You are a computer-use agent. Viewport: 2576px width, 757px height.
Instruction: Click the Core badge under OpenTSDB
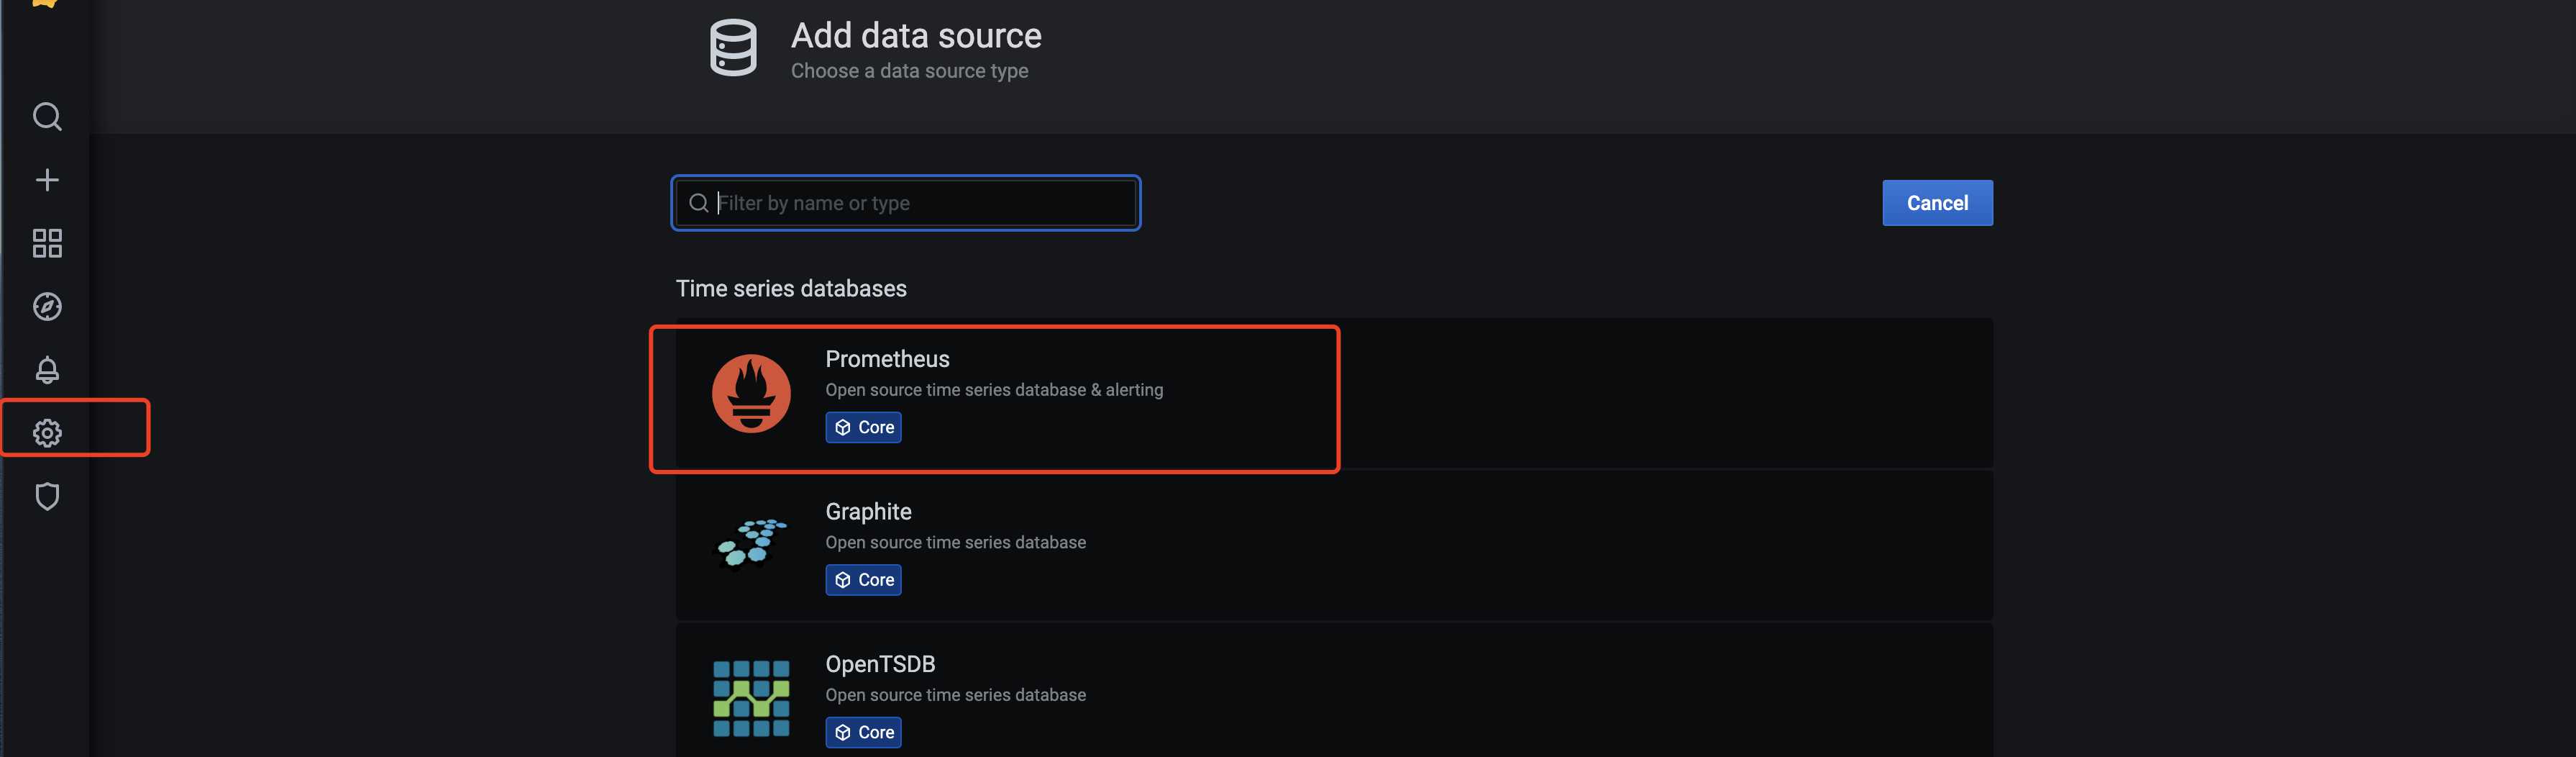(x=863, y=732)
